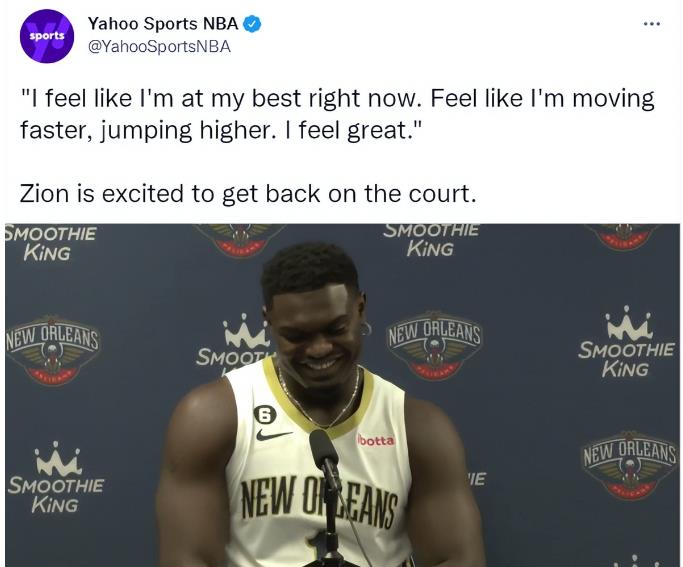The height and width of the screenshot is (567, 683).
Task: Open the Yahoo Sports purple profile avatar
Action: 47,36
